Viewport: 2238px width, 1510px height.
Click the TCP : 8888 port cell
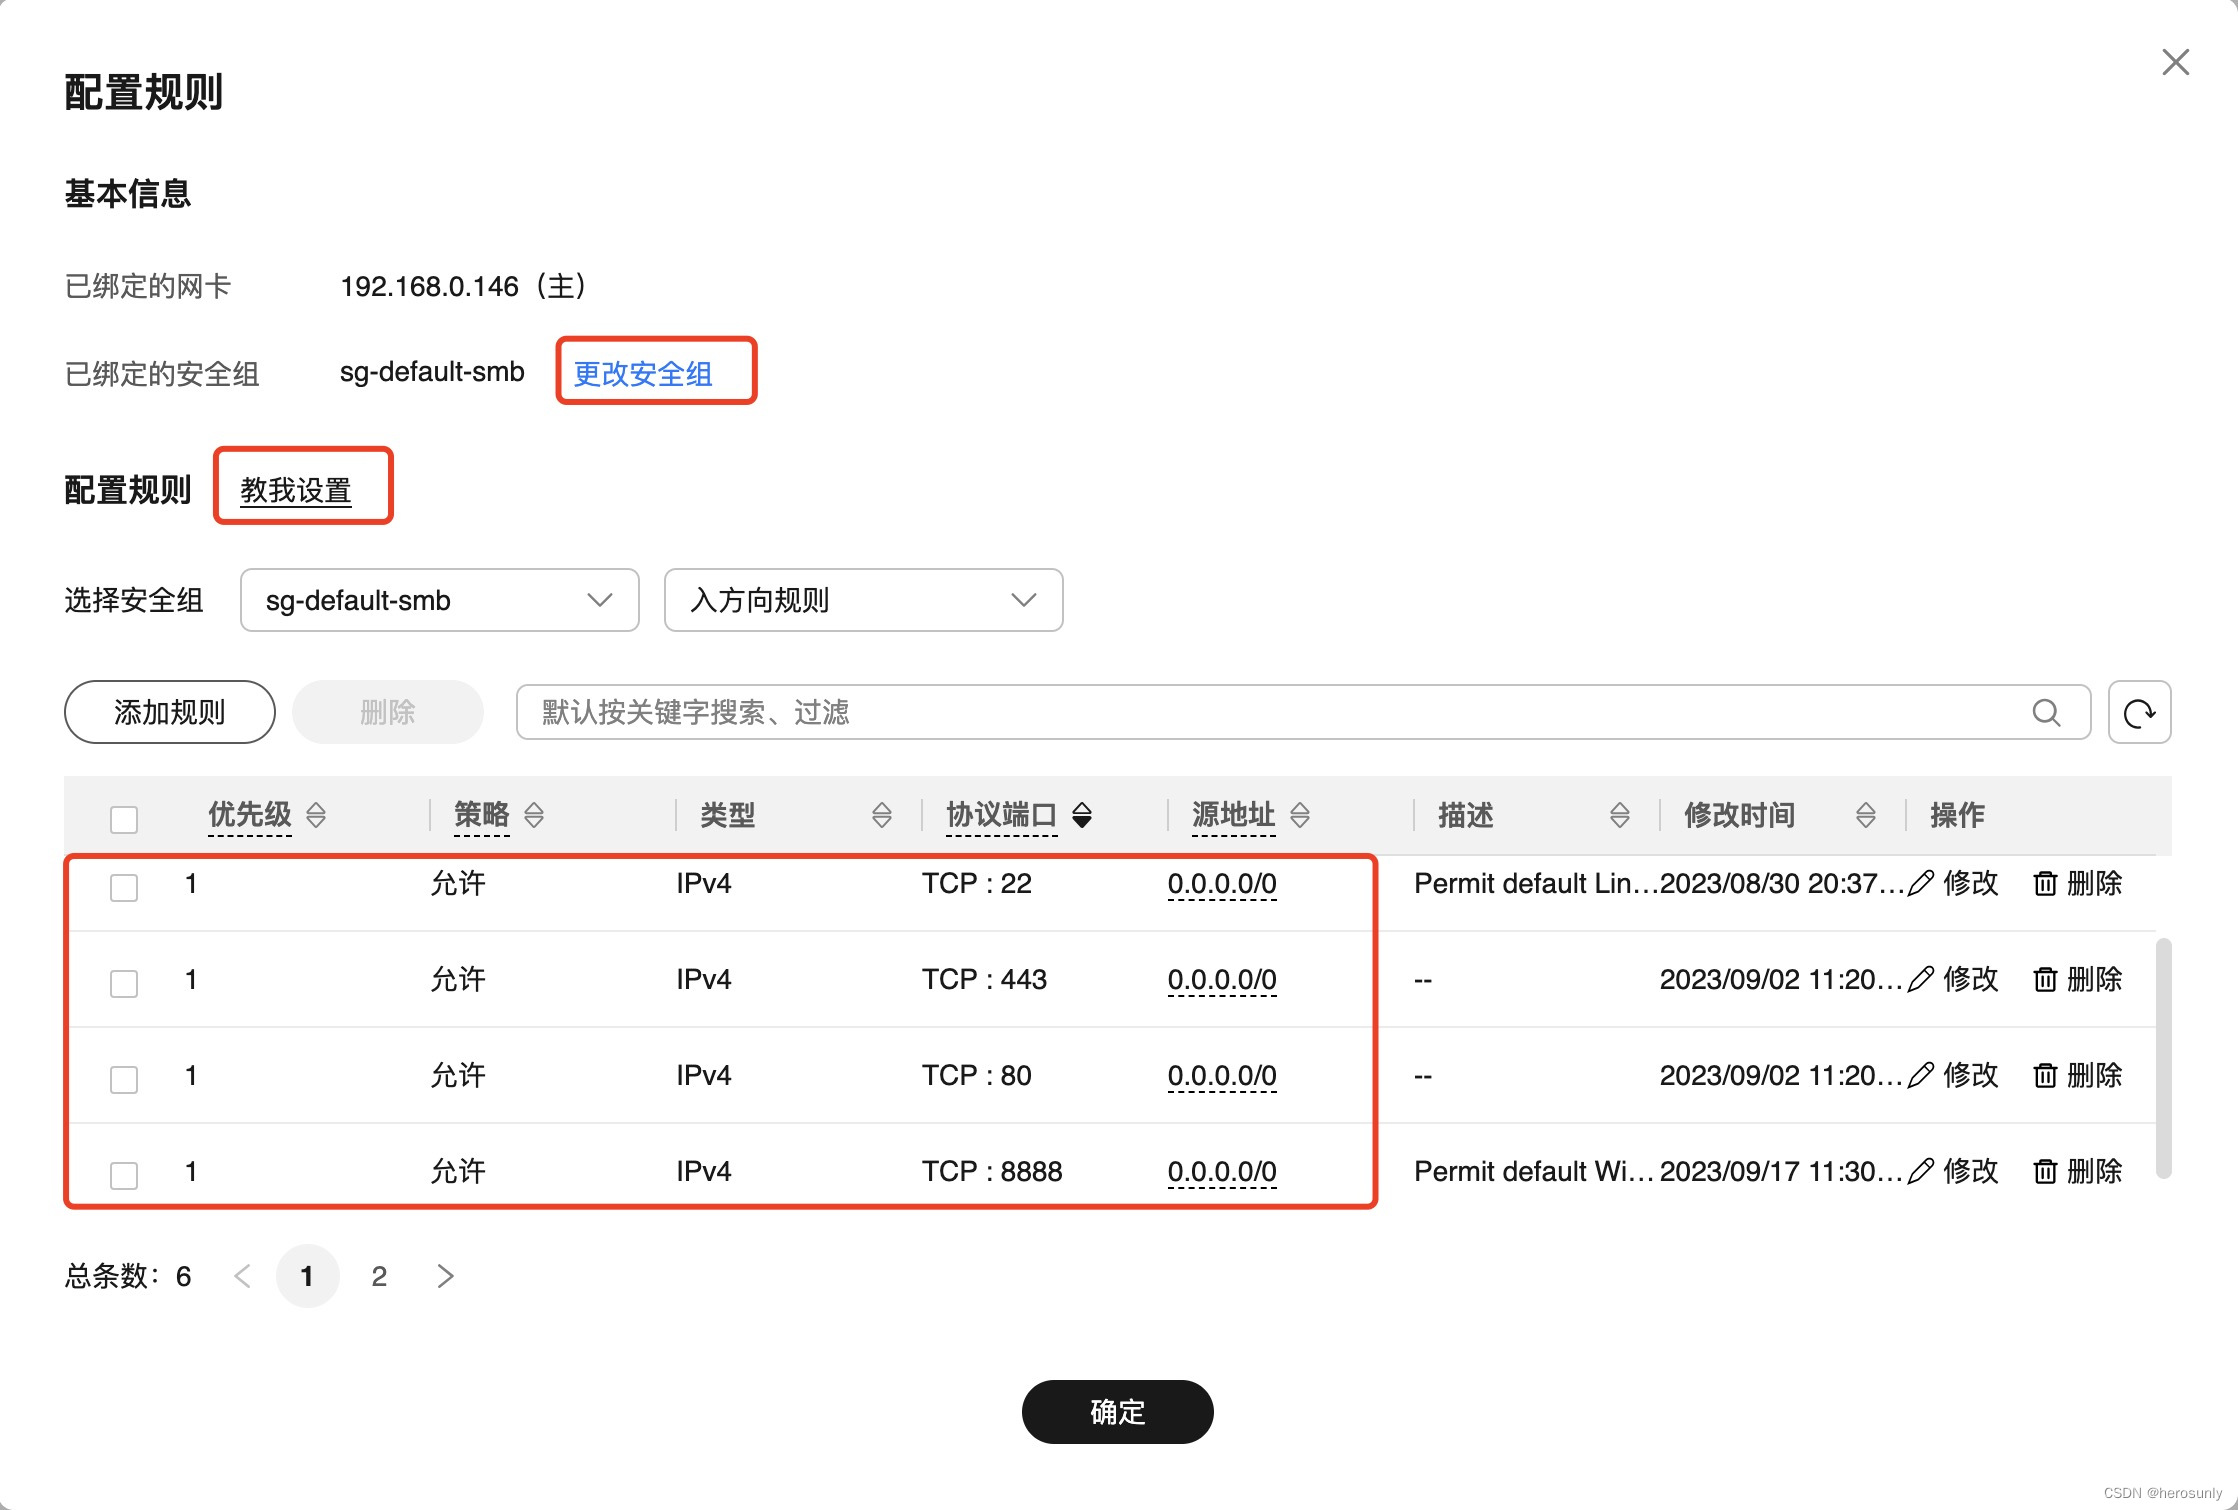click(x=992, y=1171)
